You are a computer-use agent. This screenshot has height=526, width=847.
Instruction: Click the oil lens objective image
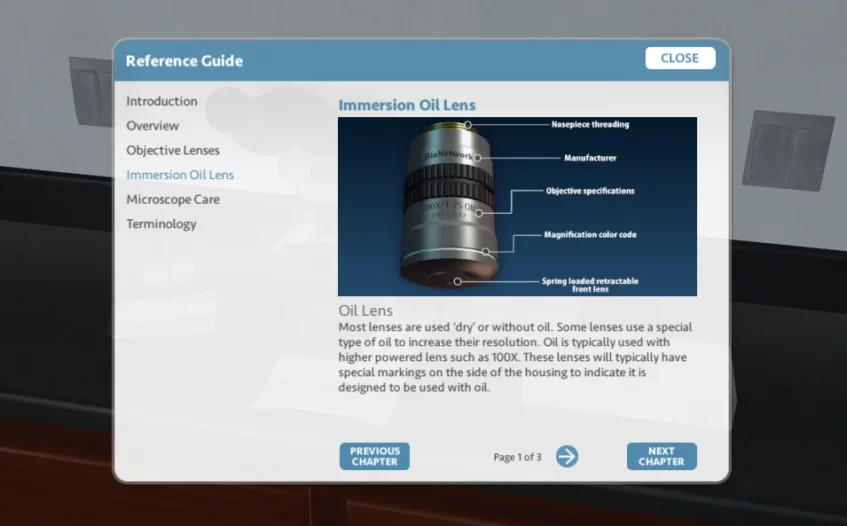(x=448, y=207)
